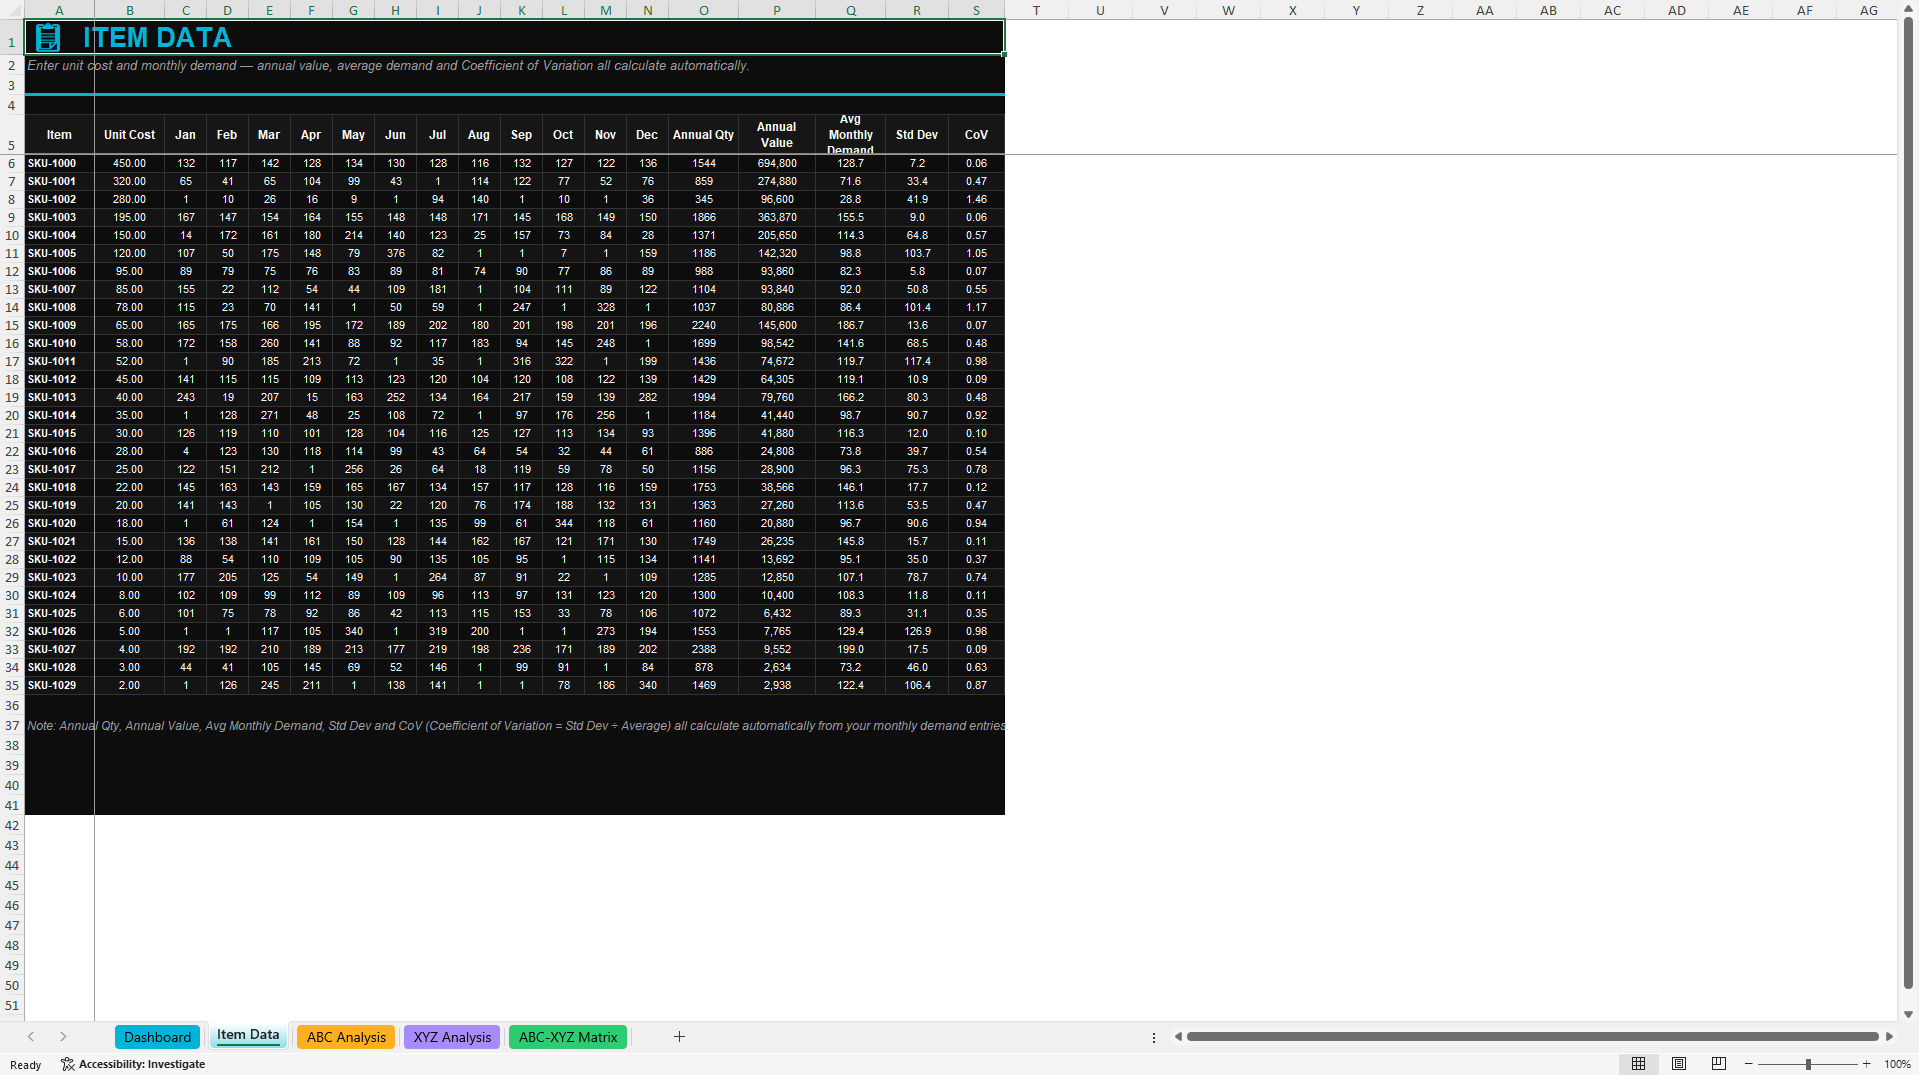The height and width of the screenshot is (1075, 1919).
Task: Click the Avg Monthly Demand heading cell
Action: coord(850,135)
